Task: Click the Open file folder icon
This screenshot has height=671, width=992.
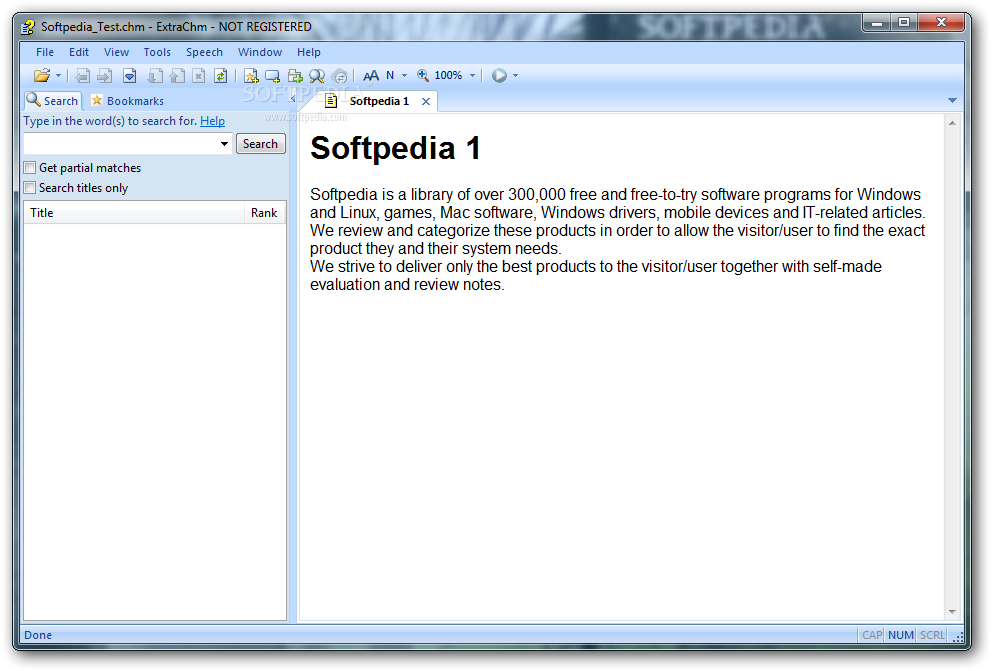Action: pos(42,76)
